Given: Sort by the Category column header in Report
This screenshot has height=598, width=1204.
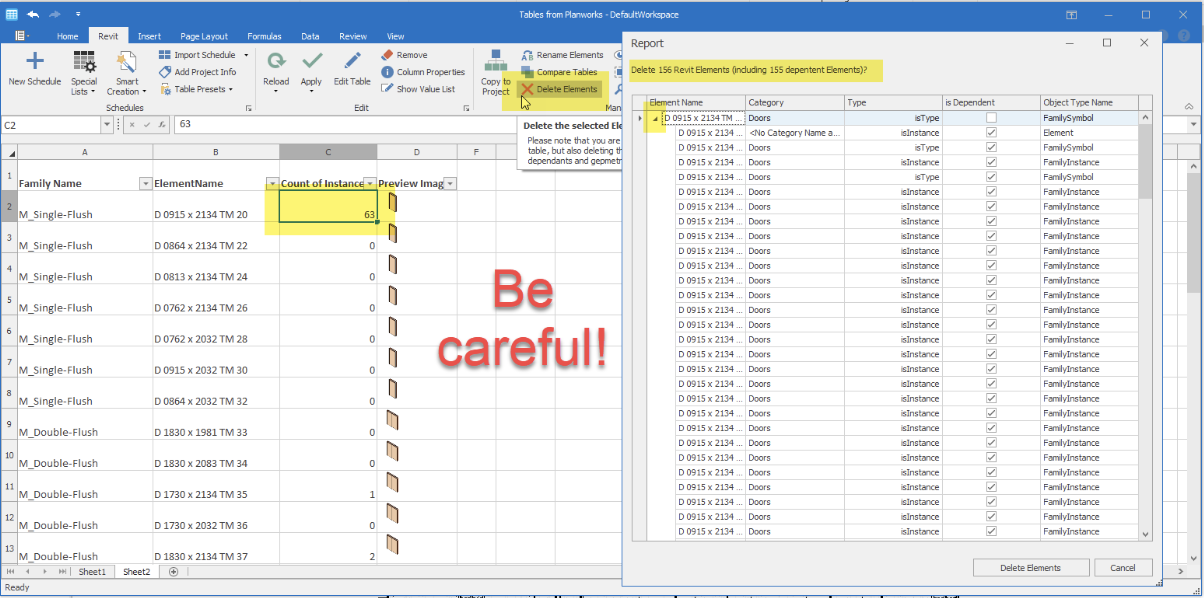Looking at the screenshot, I should [x=795, y=102].
